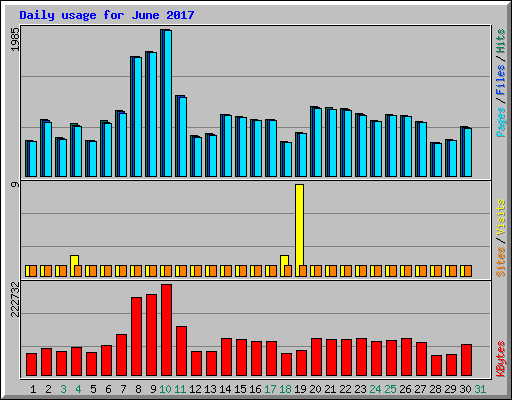Viewport: 512px width, 400px height.
Task: Select day "9" on the x-axis
Action: (153, 389)
